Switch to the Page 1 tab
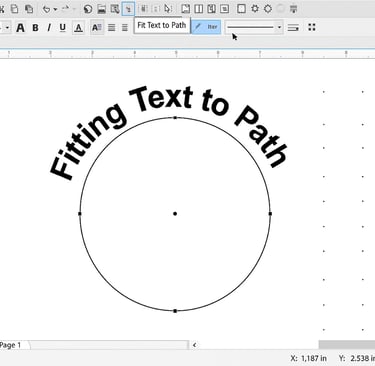Viewport: 375px width, 366px height. point(10,345)
